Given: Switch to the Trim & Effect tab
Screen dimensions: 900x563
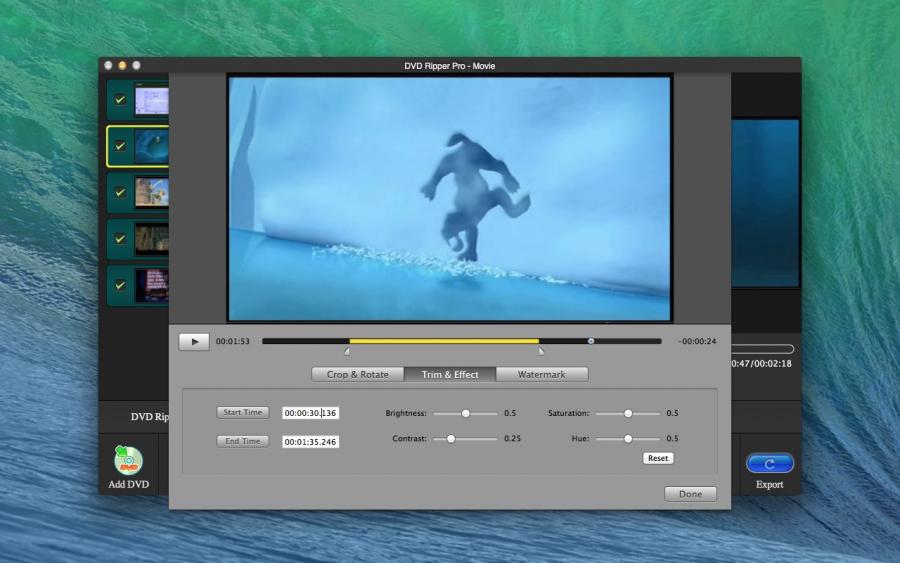Looking at the screenshot, I should [x=450, y=374].
